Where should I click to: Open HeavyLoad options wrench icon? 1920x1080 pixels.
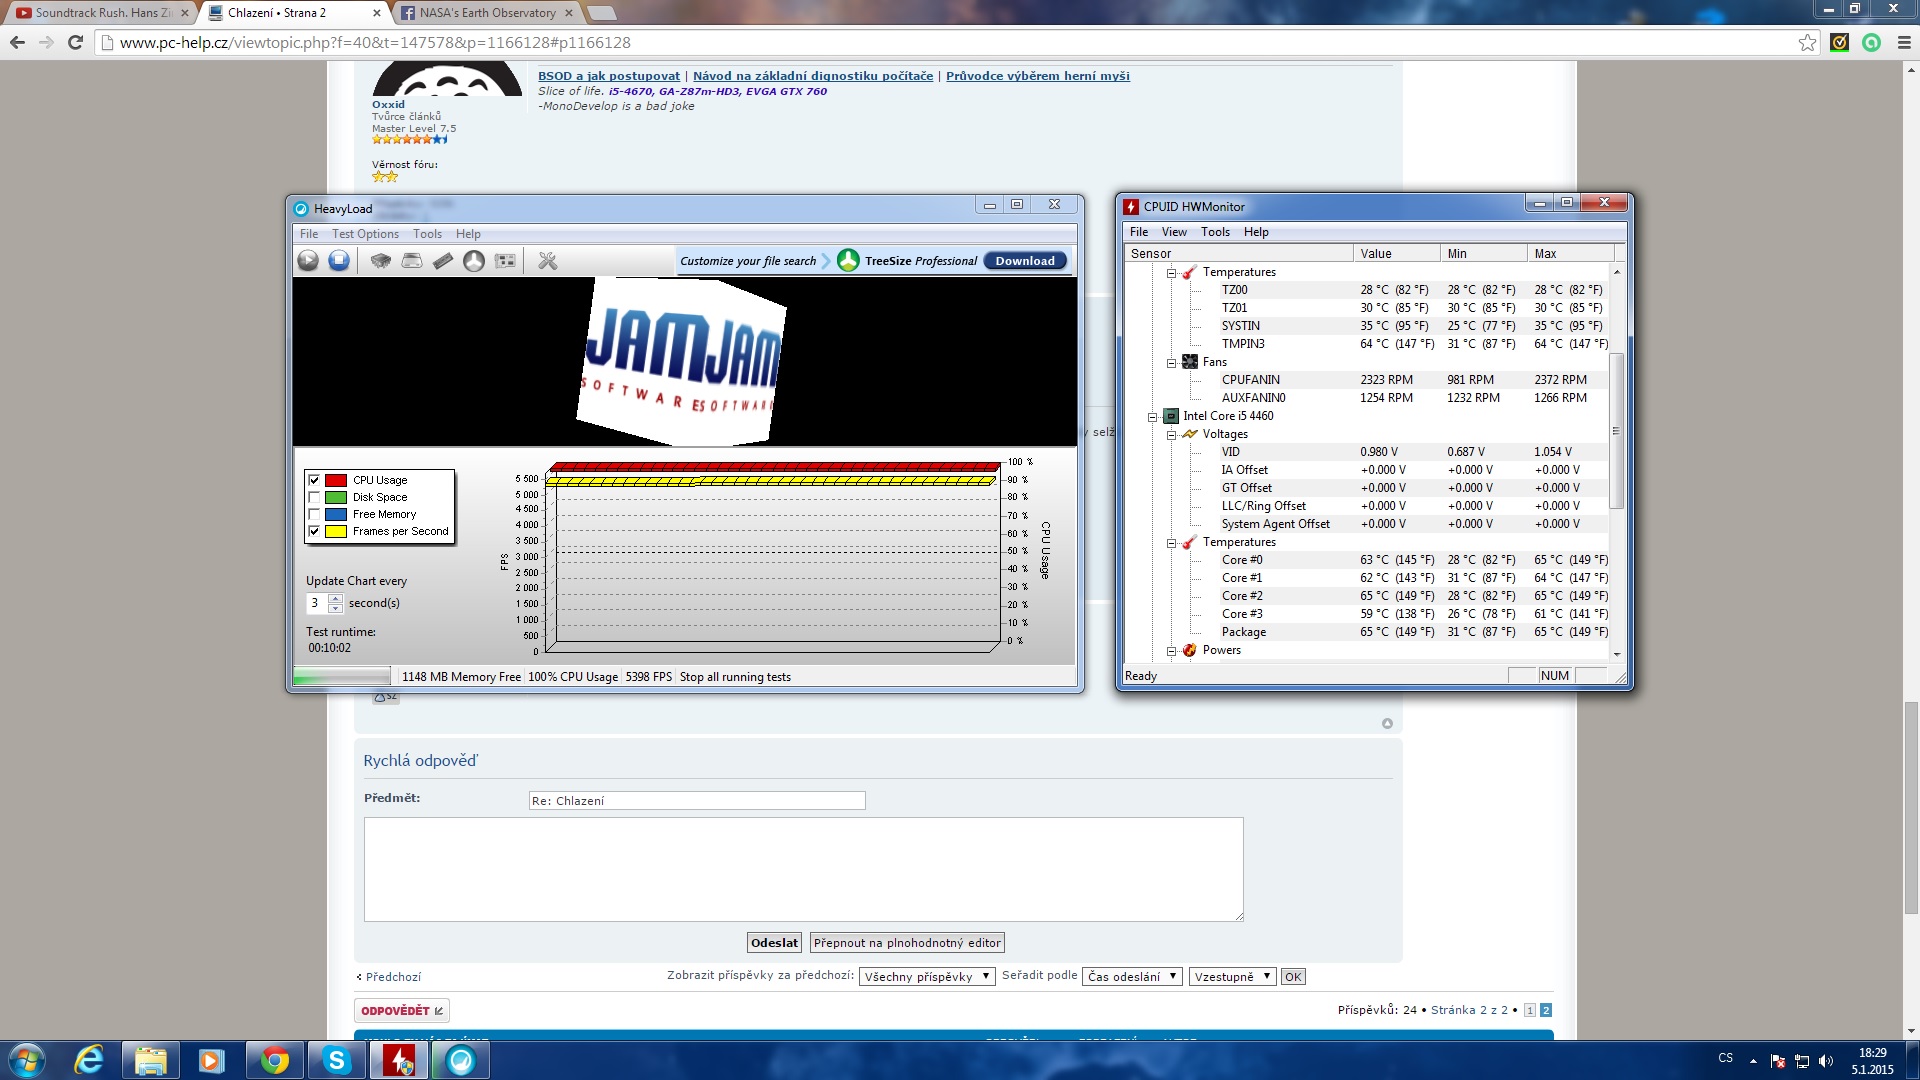coord(547,261)
